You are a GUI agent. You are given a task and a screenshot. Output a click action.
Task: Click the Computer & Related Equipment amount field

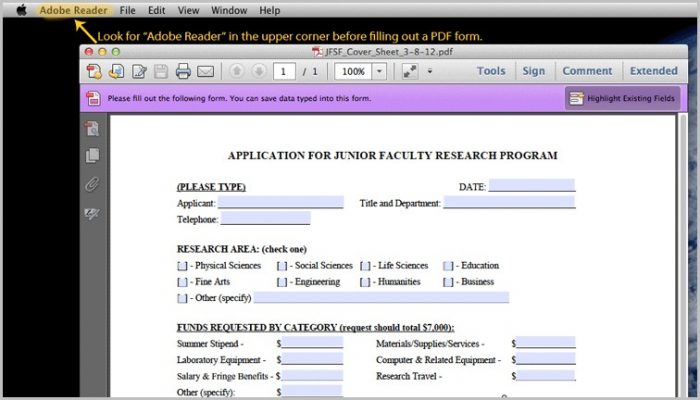546,359
